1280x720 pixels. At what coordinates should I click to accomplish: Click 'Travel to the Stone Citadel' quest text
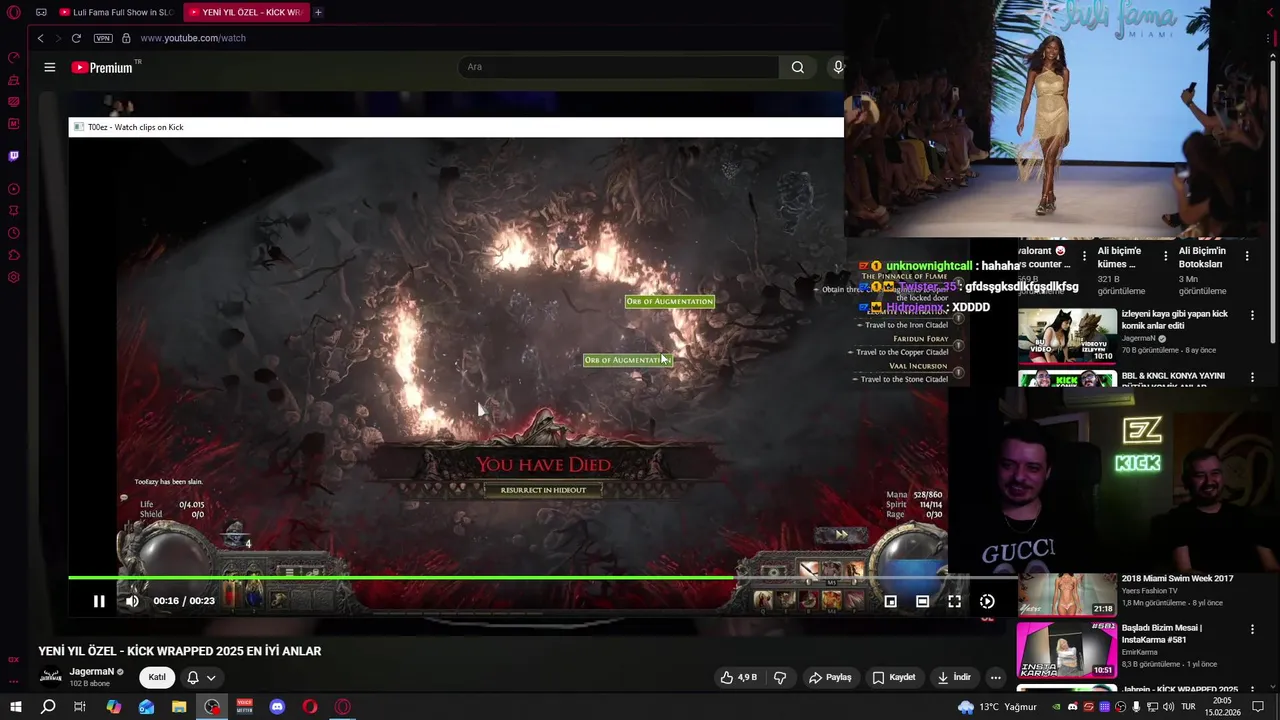pyautogui.click(x=904, y=379)
